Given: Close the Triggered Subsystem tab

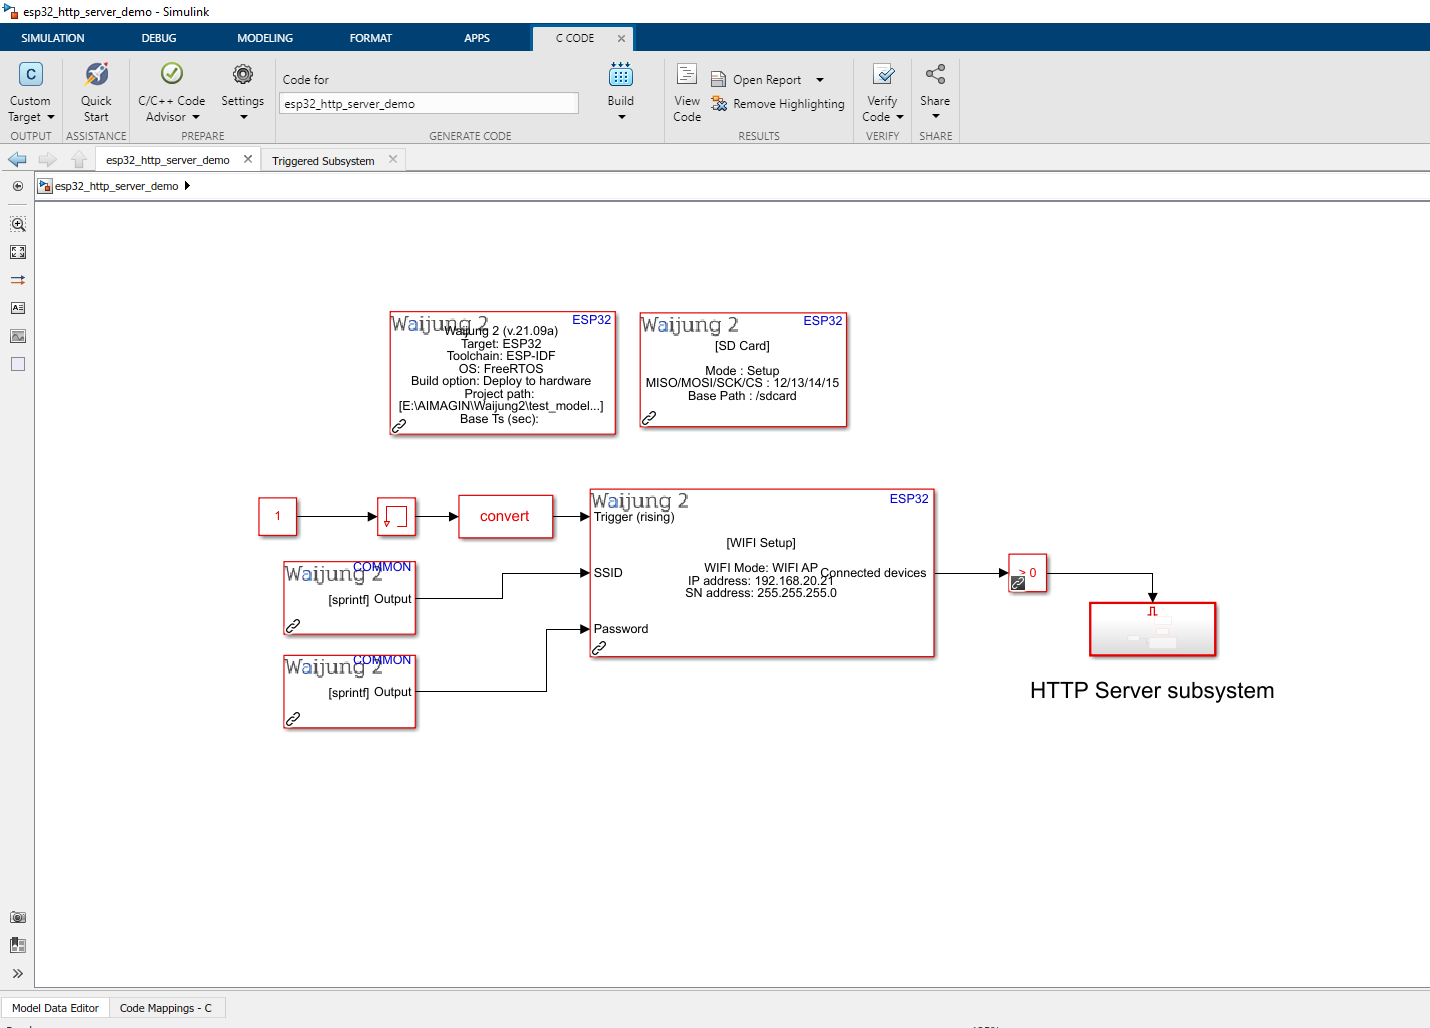Looking at the screenshot, I should 393,159.
